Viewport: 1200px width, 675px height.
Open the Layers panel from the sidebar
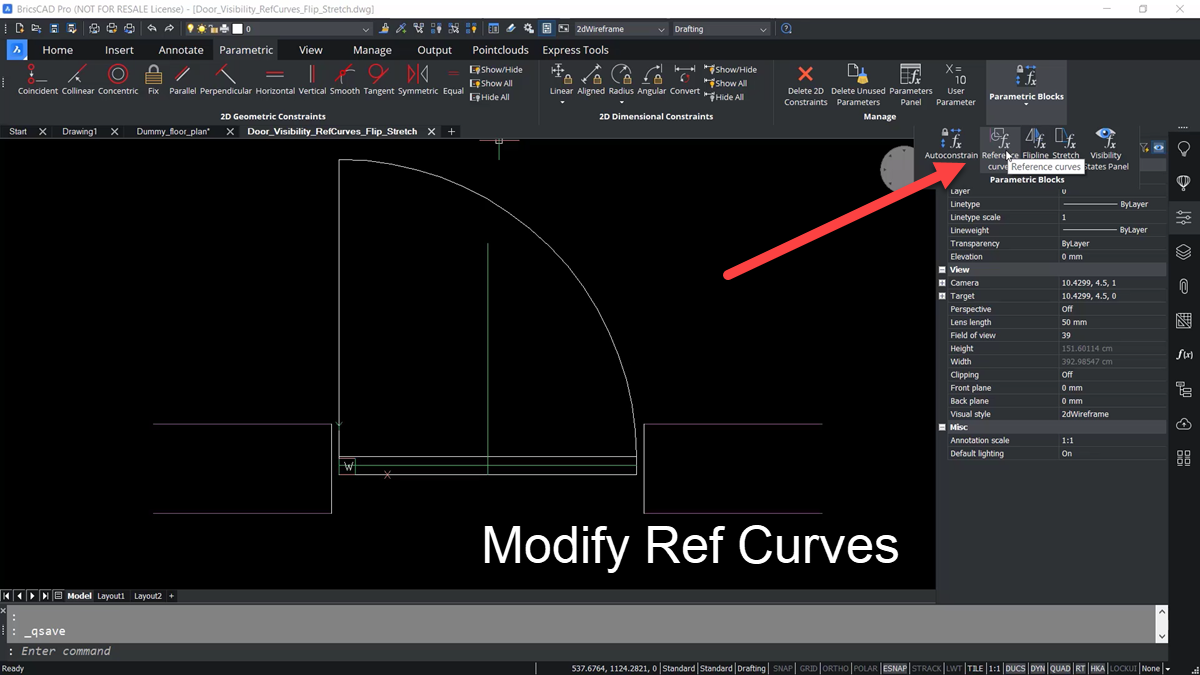point(1184,251)
